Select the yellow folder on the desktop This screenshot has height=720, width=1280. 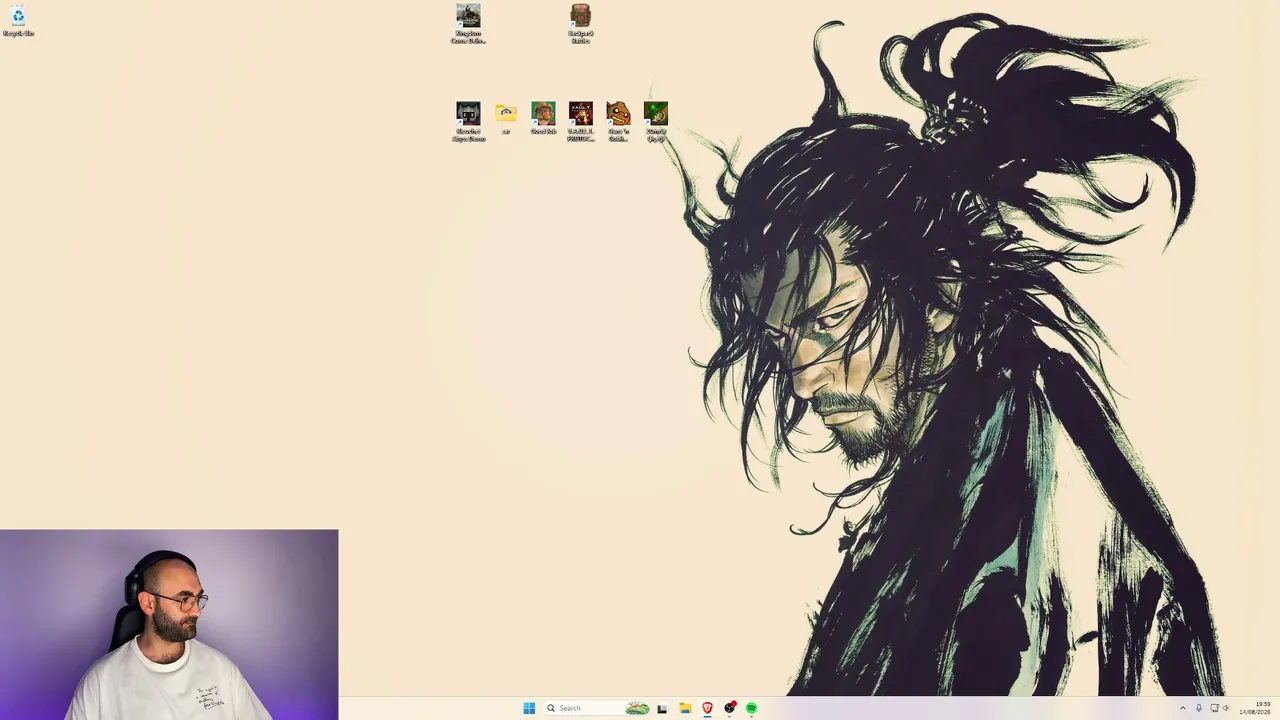506,117
